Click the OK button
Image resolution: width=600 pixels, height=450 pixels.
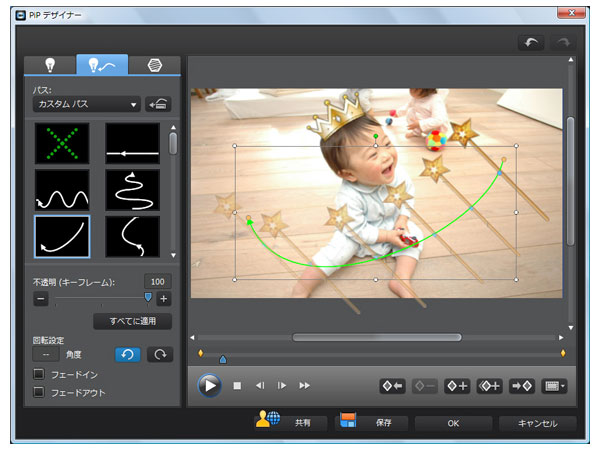click(x=453, y=423)
